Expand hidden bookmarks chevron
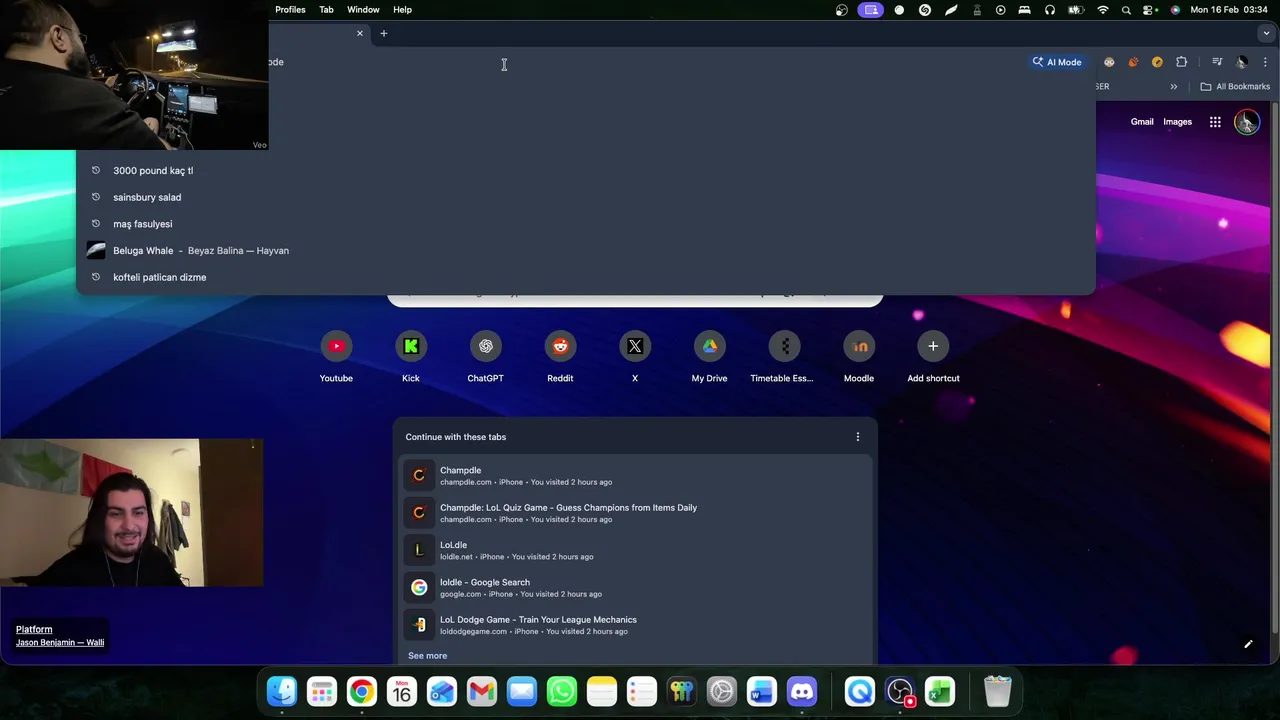Screen dimensions: 1280x720 coord(1174,87)
